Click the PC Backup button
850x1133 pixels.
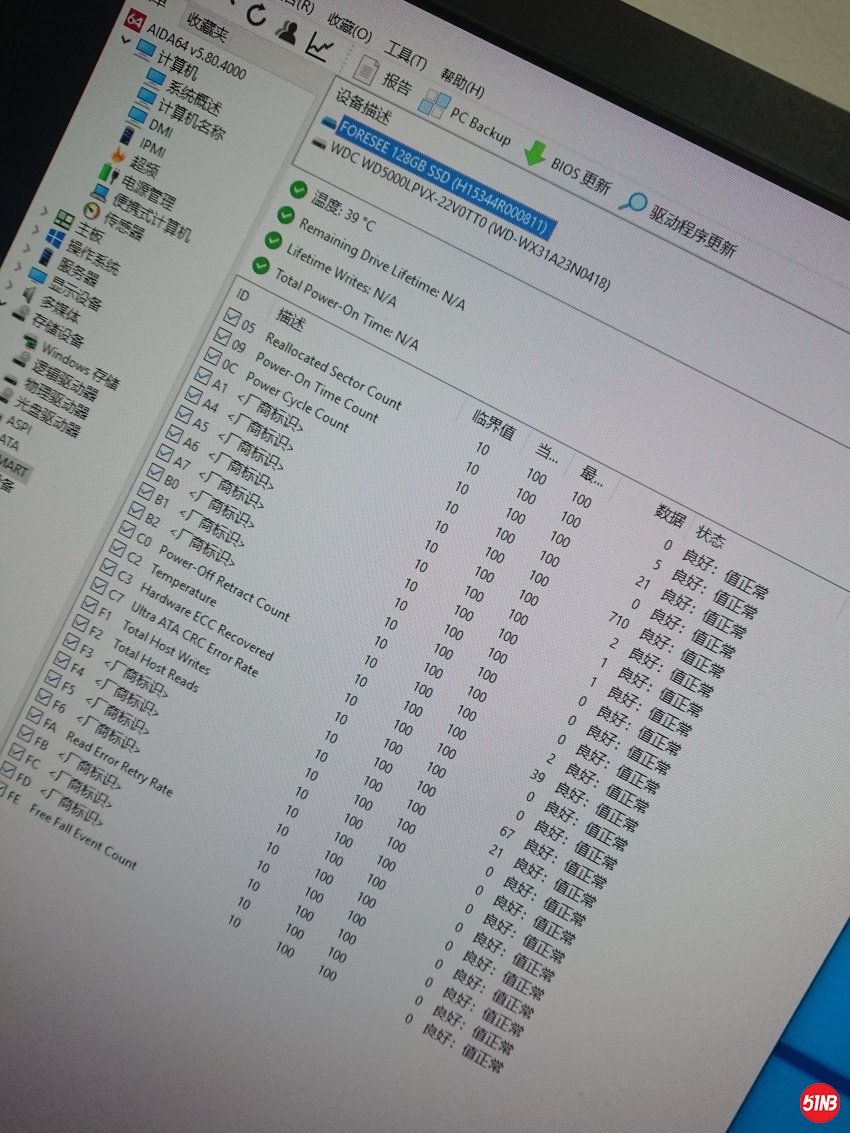click(x=464, y=119)
